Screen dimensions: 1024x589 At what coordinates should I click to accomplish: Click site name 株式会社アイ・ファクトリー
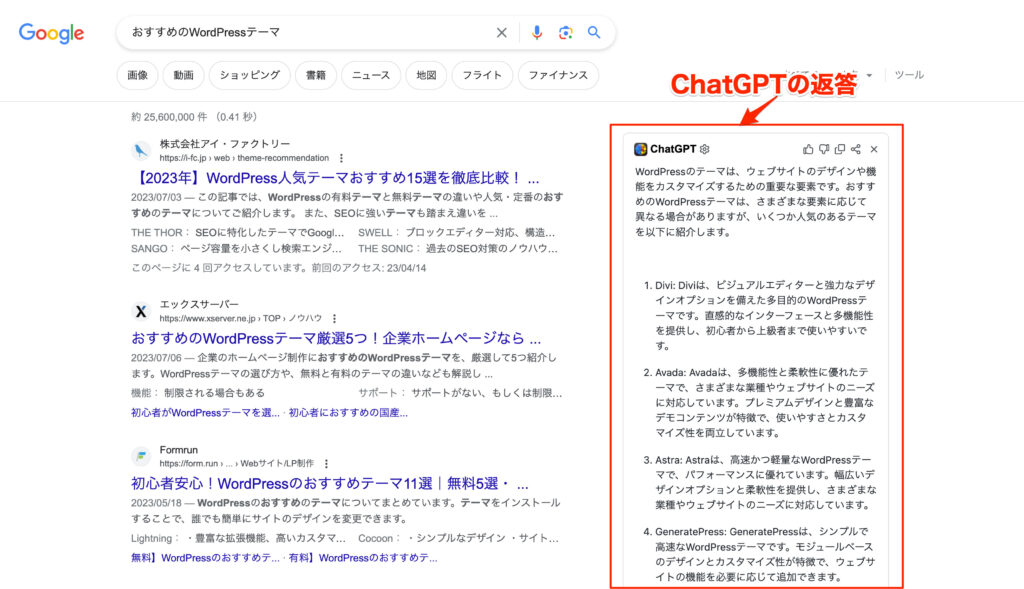pos(225,144)
